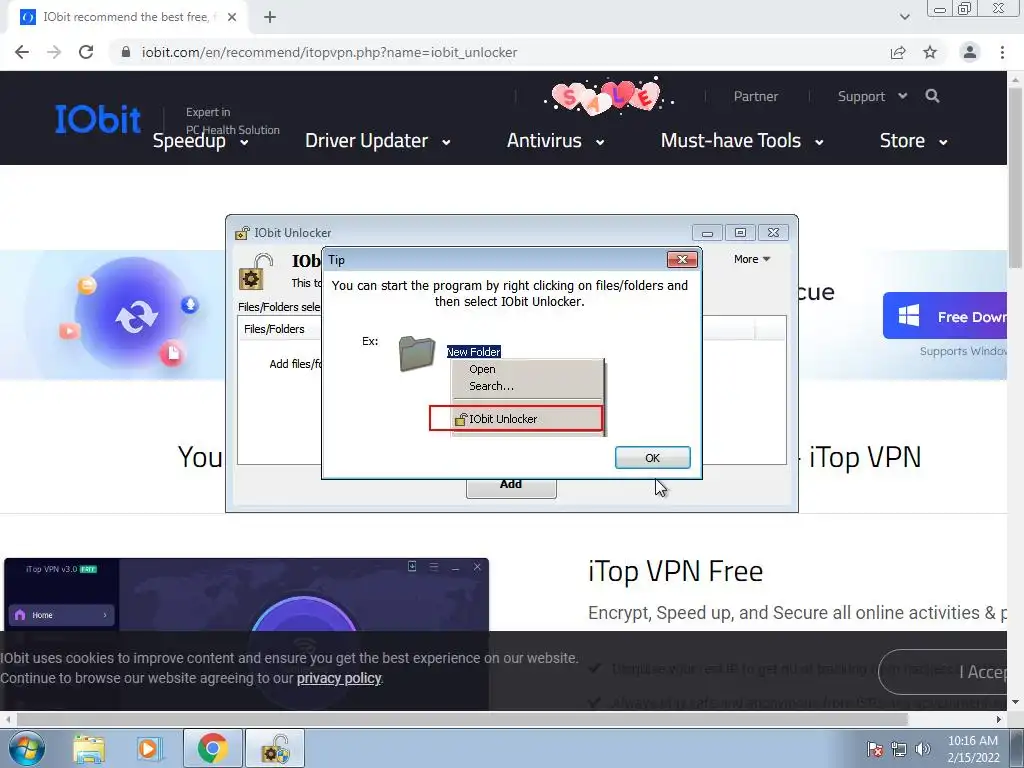Go forward in the browser
1024x768 pixels.
(x=54, y=52)
